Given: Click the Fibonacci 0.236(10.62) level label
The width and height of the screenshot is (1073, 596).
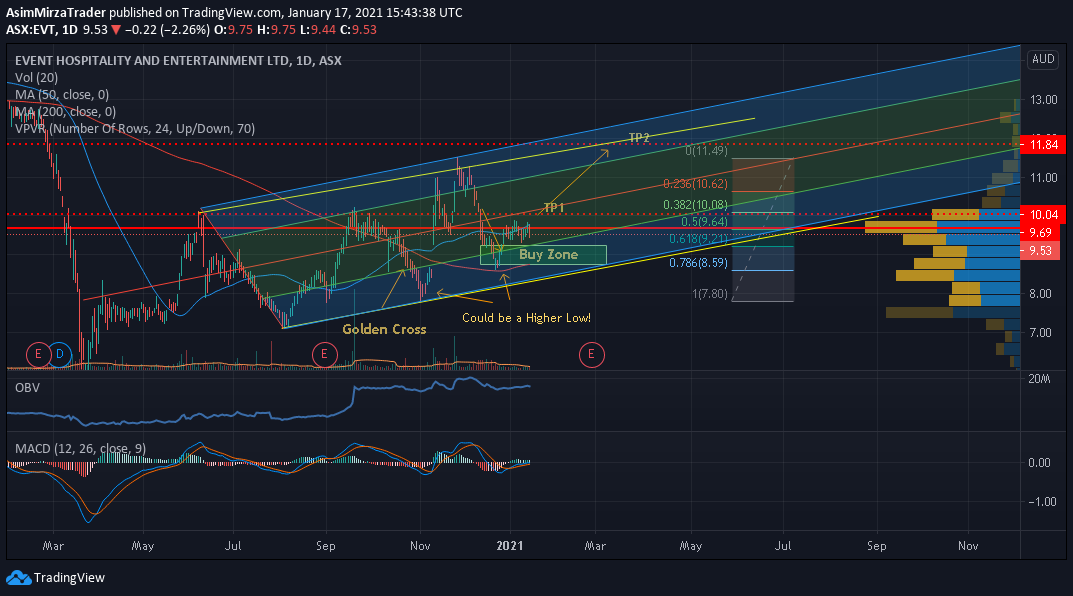Looking at the screenshot, I should (x=695, y=184).
